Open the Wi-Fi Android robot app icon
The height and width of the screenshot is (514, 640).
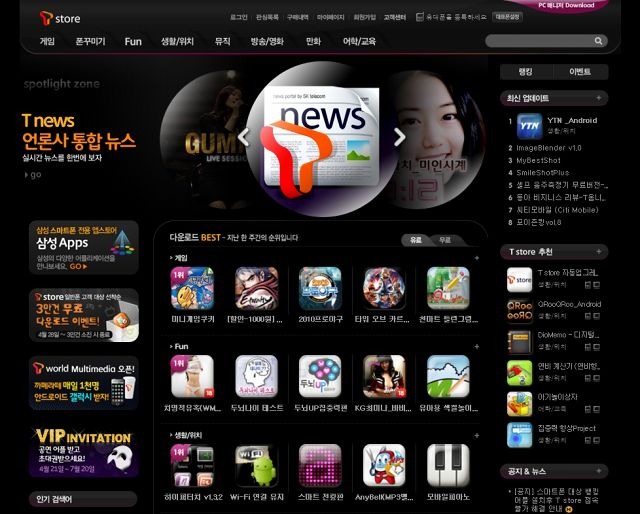[x=256, y=465]
